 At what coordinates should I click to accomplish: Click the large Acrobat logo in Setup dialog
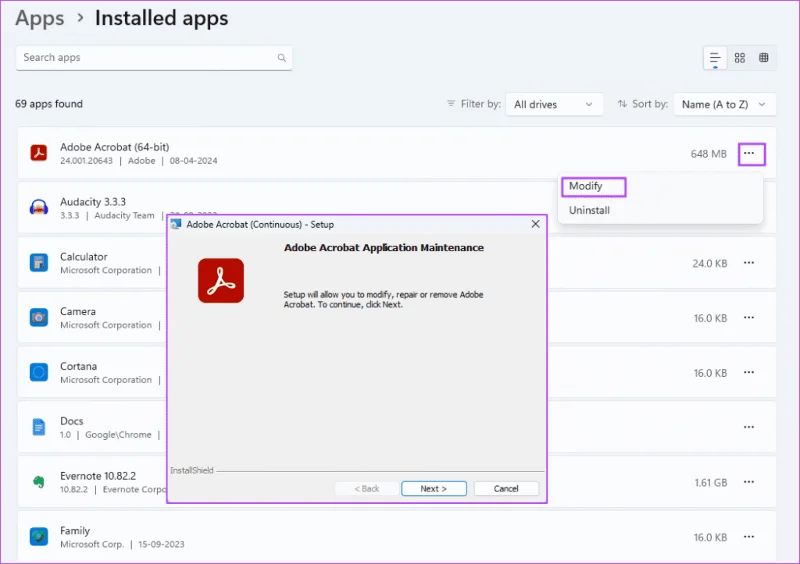[221, 281]
